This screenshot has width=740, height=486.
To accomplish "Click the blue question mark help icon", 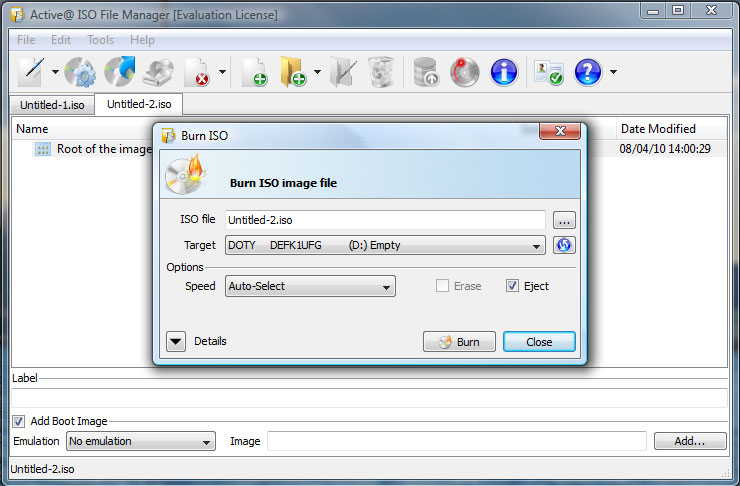I will (588, 72).
